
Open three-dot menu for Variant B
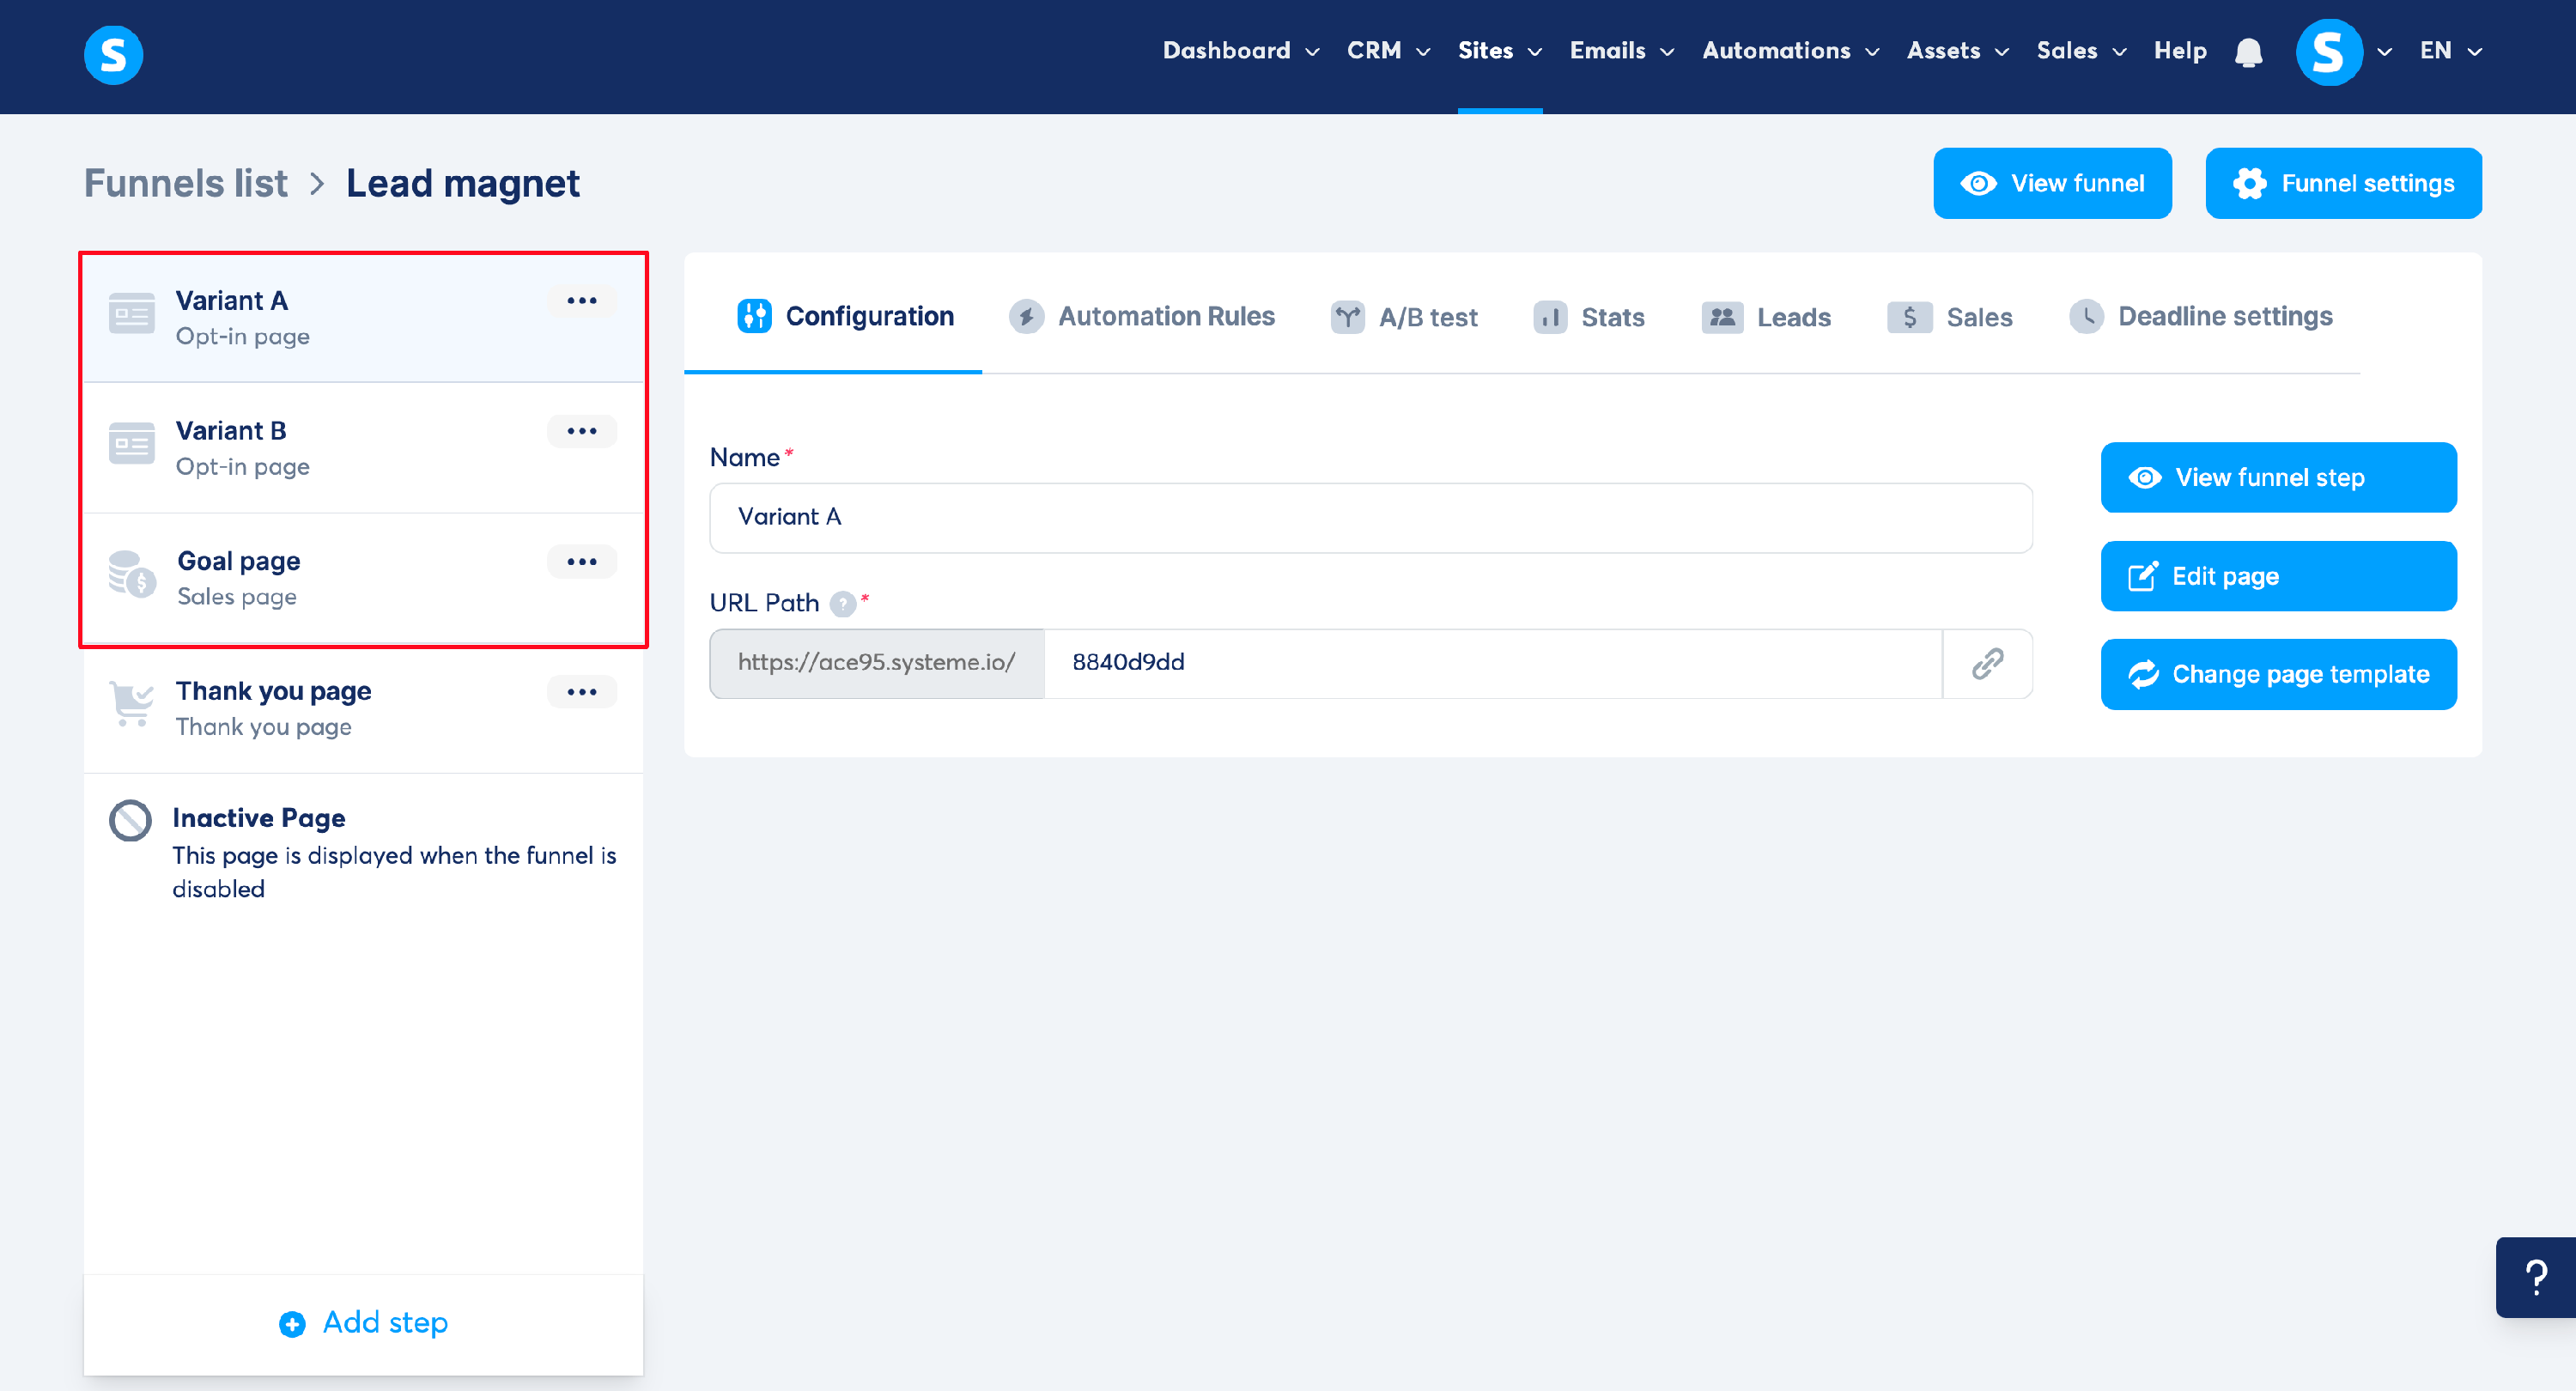[581, 431]
